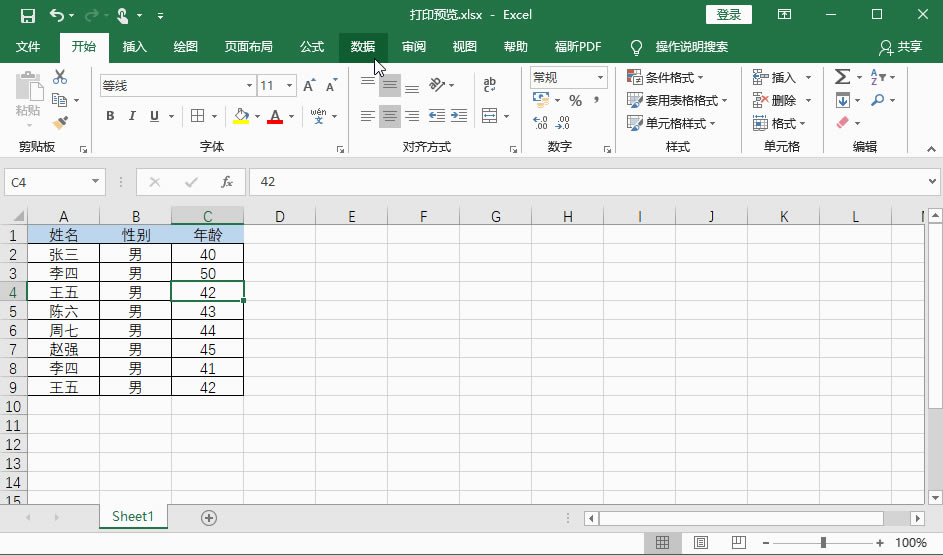
Task: Click the Undo arrow icon
Action: pos(57,15)
